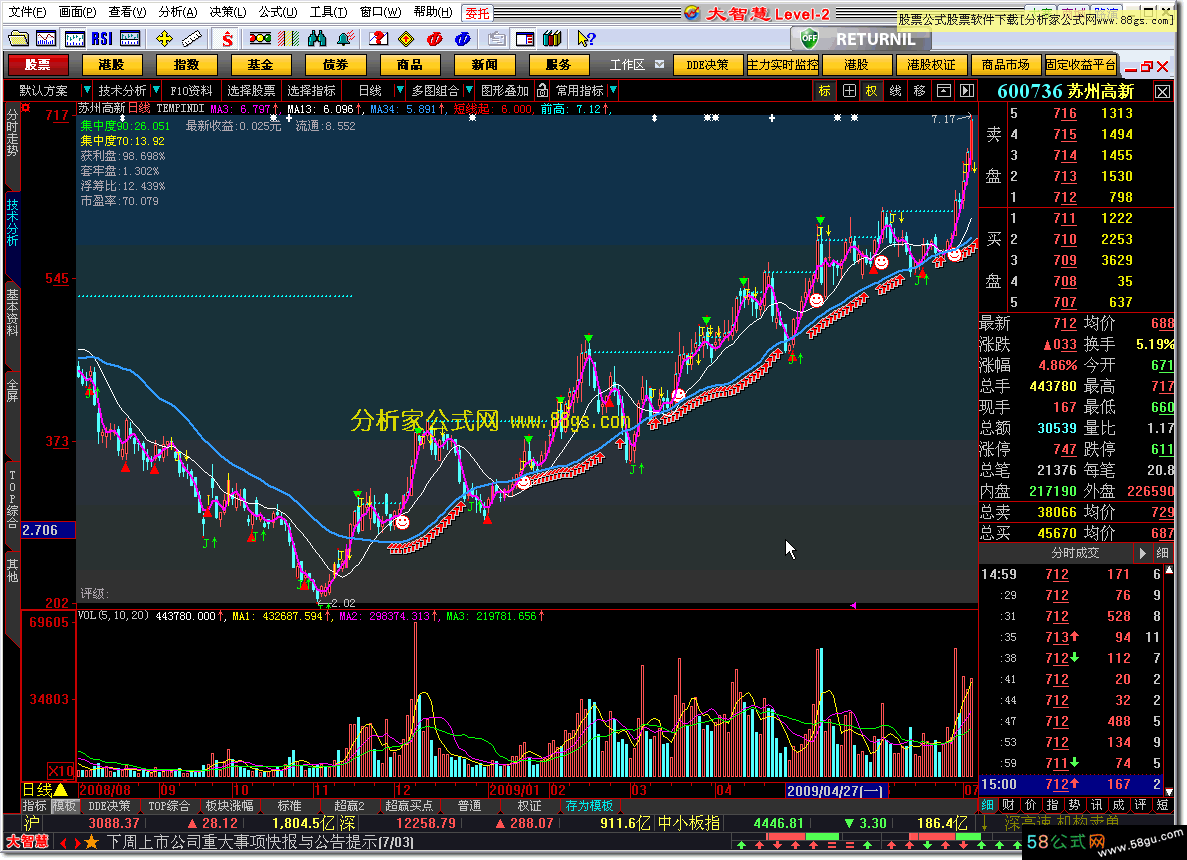Viewport: 1187px width, 860px height.
Task: Activate the cursor question-mark help icon
Action: [x=586, y=39]
